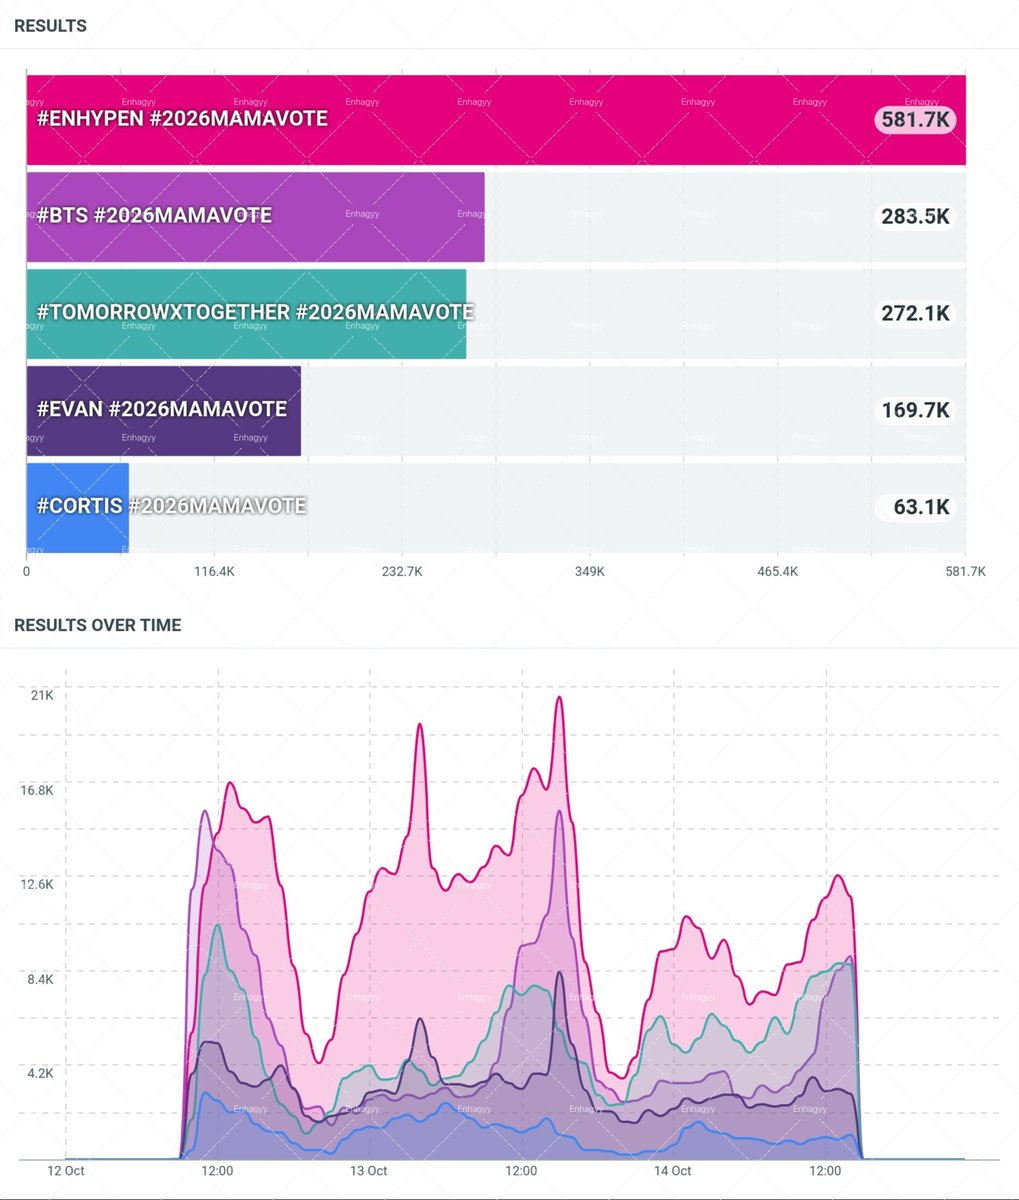The image size is (1019, 1200).
Task: Click the 4.2K label on the time chart
Action: point(41,1073)
